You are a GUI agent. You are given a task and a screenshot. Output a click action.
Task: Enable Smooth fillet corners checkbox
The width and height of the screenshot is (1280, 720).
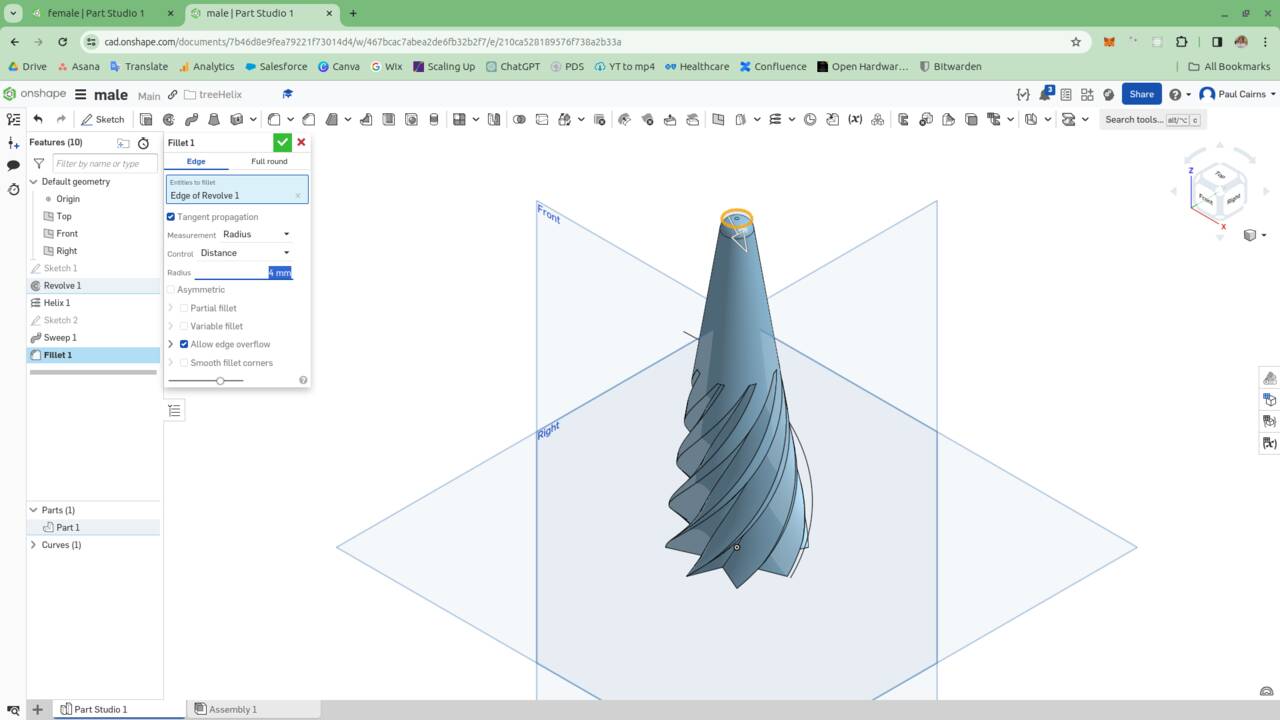184,363
